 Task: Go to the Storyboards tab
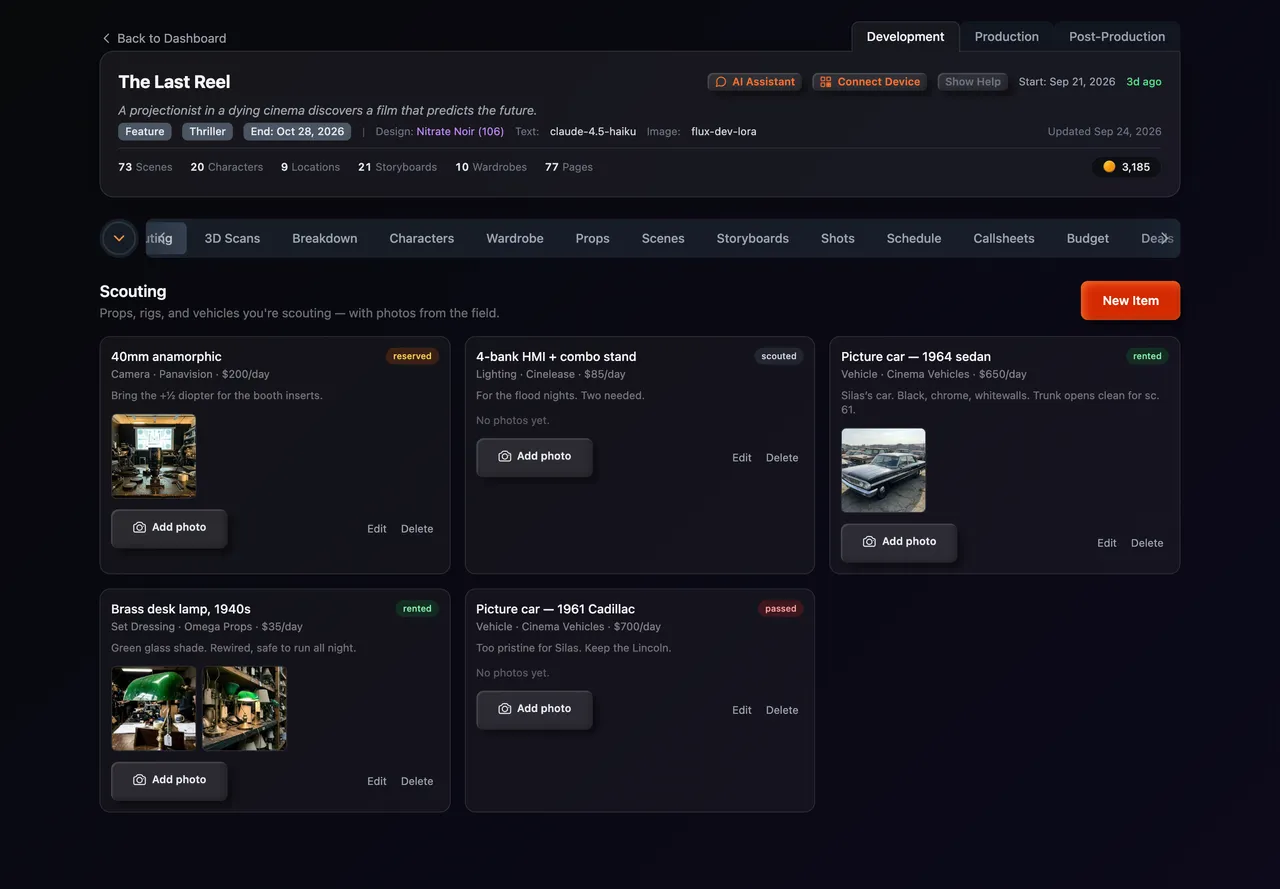[x=752, y=238]
